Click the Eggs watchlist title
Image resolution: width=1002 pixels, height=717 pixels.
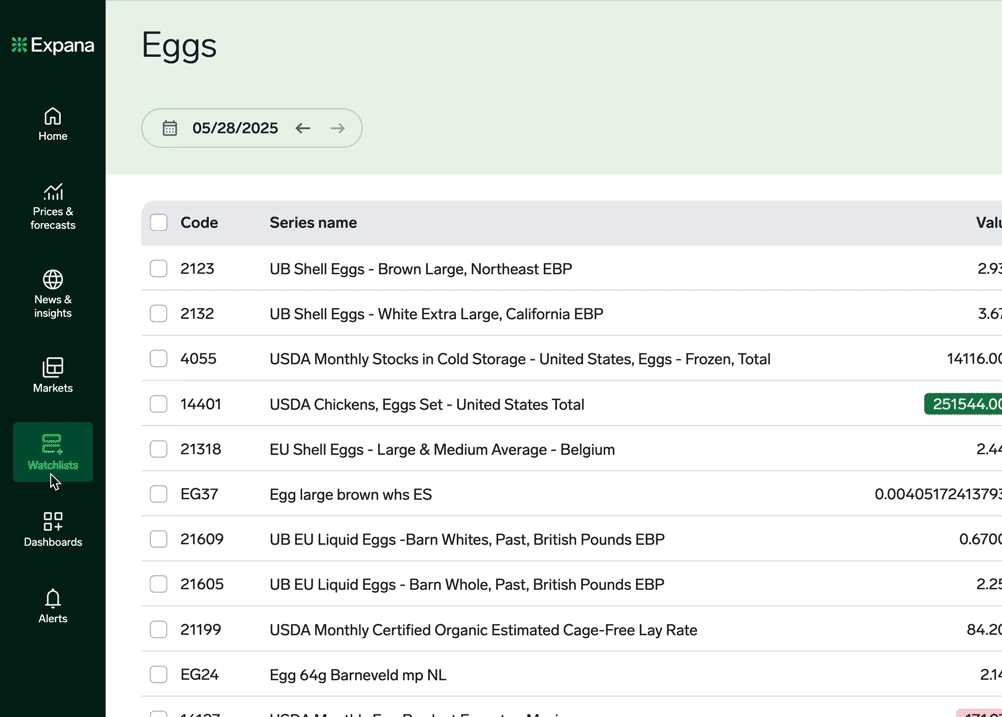[179, 46]
